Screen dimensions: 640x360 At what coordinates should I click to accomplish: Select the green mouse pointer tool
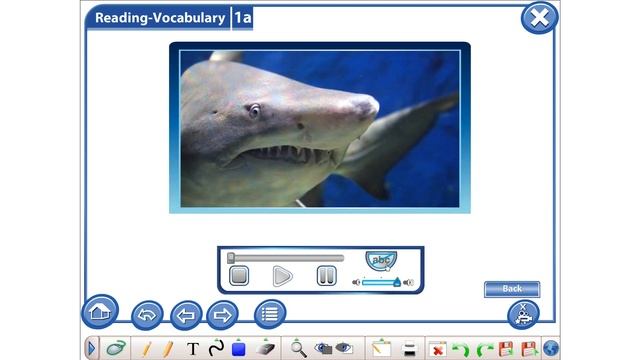click(116, 348)
